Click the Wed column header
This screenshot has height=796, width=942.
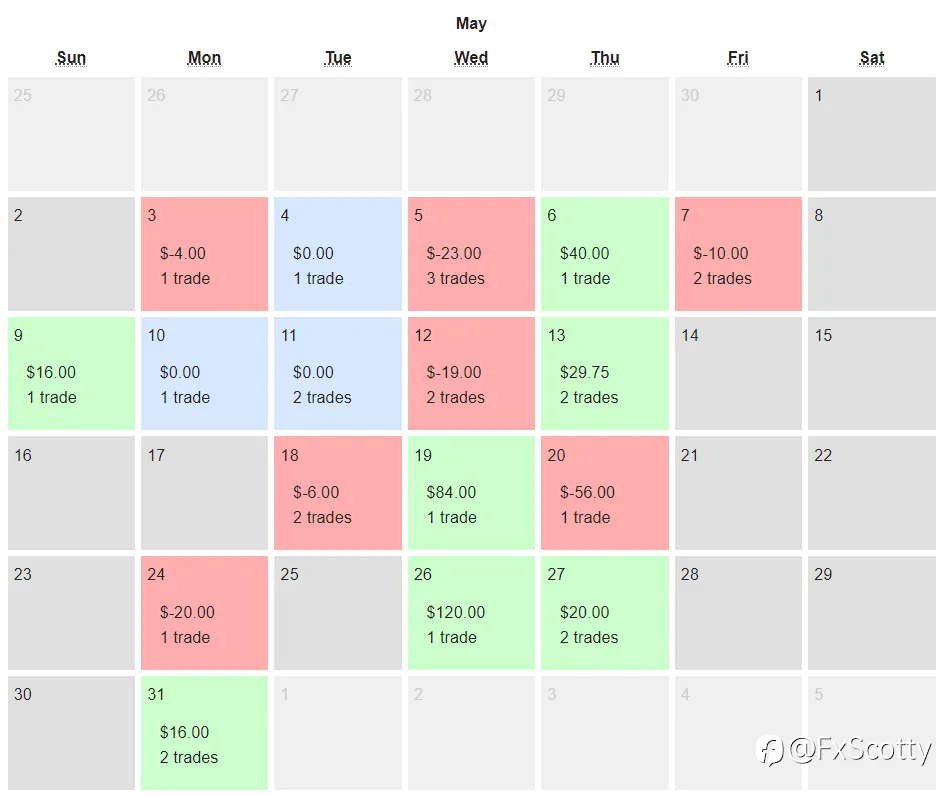tap(471, 58)
